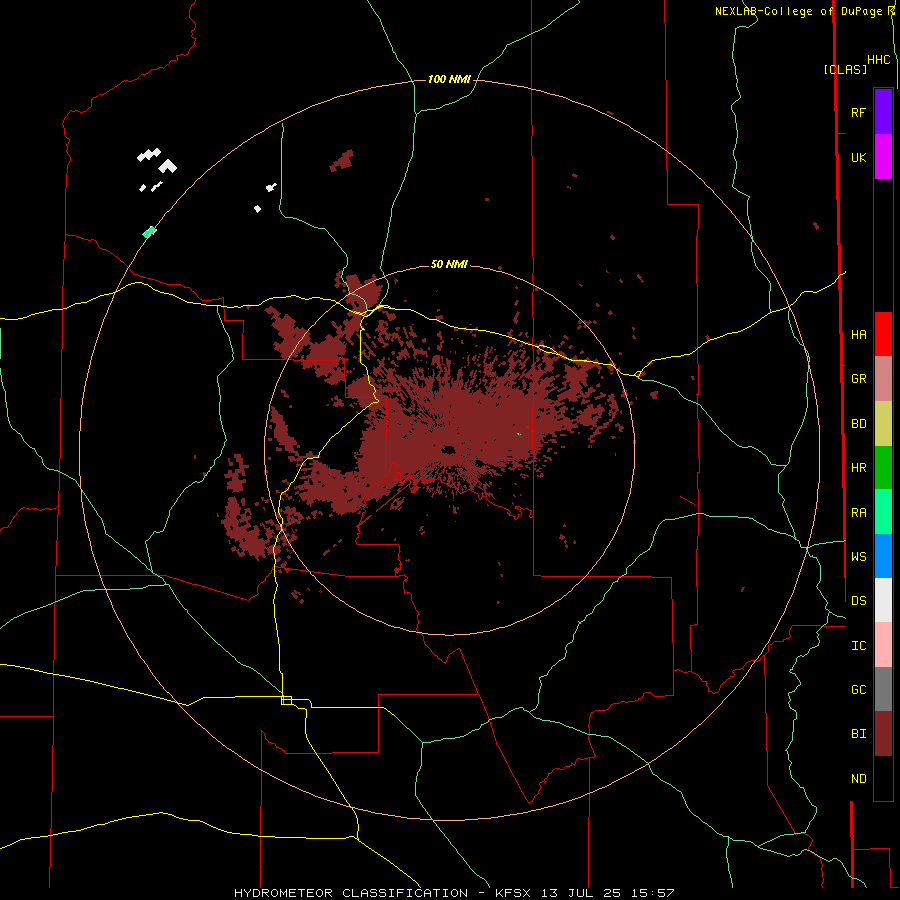Click the [CLAS] units label

pyautogui.click(x=845, y=69)
